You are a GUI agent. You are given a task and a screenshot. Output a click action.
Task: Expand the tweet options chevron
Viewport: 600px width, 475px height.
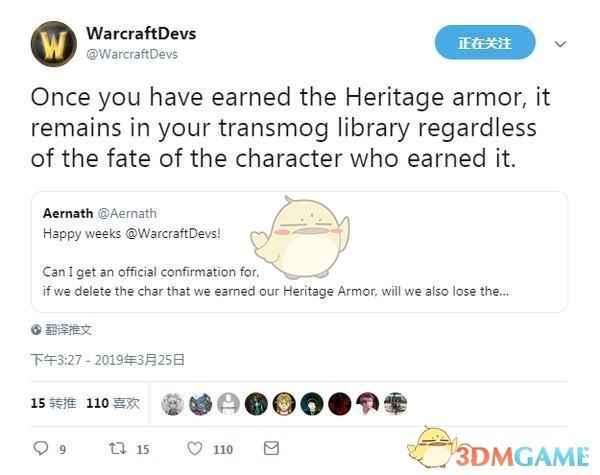[560, 44]
